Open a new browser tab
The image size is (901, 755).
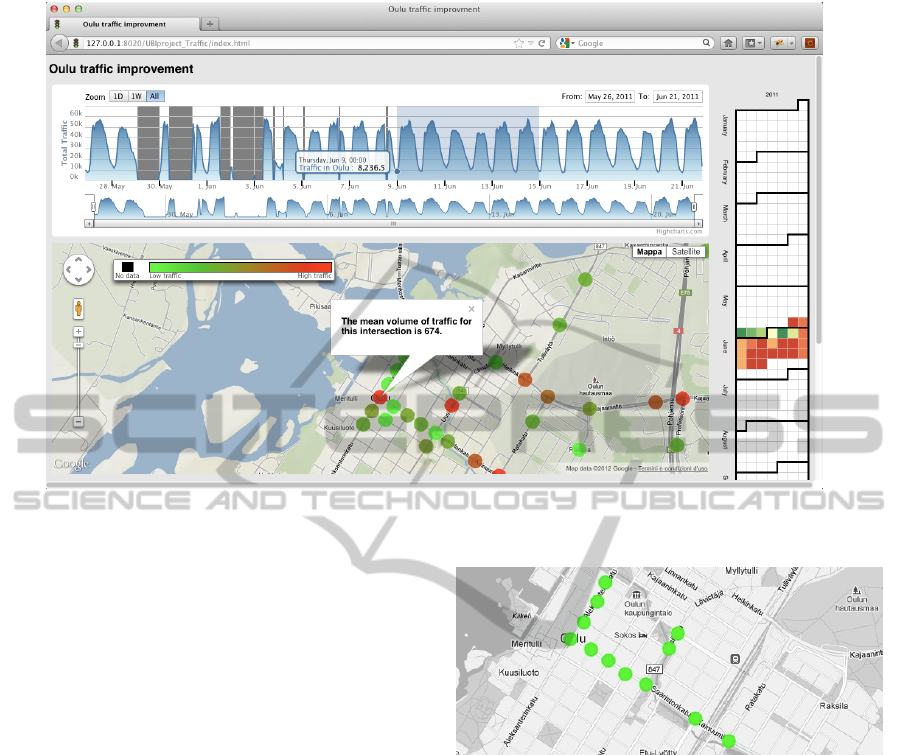(211, 22)
